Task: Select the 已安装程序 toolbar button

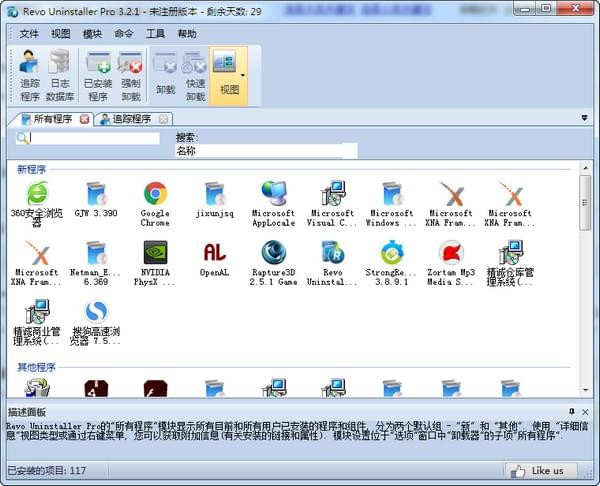Action: pos(98,76)
